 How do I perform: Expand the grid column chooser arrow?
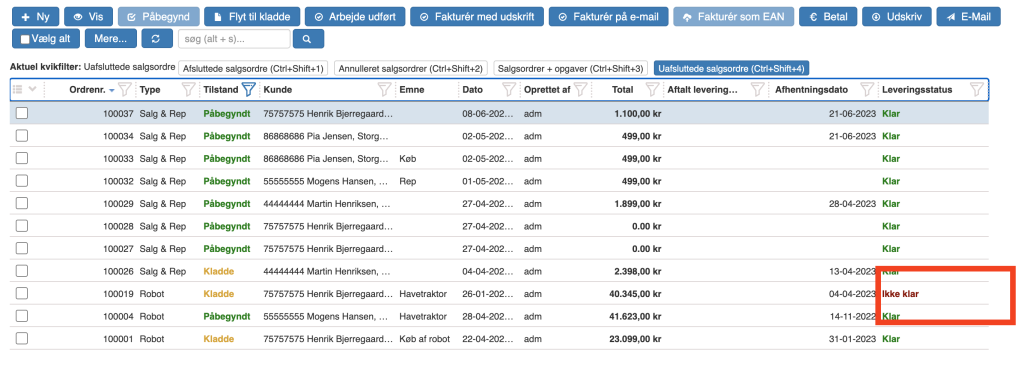pyautogui.click(x=32, y=89)
